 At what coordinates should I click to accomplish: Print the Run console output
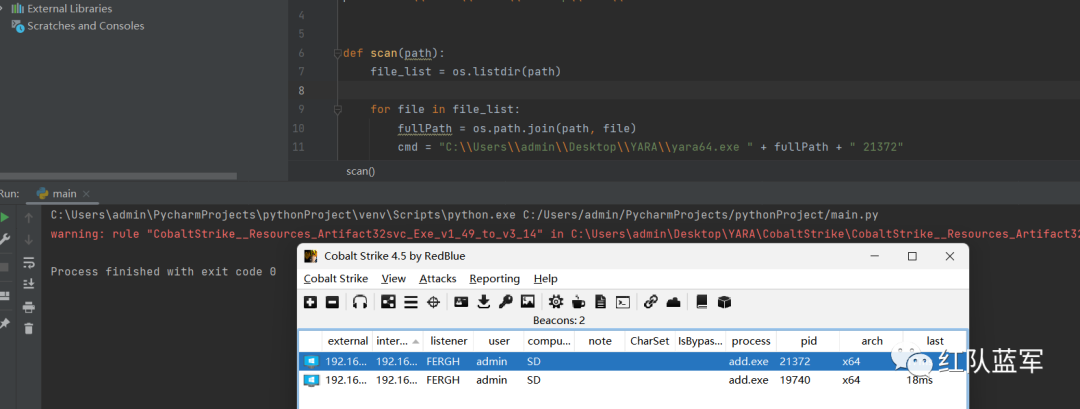coord(28,307)
